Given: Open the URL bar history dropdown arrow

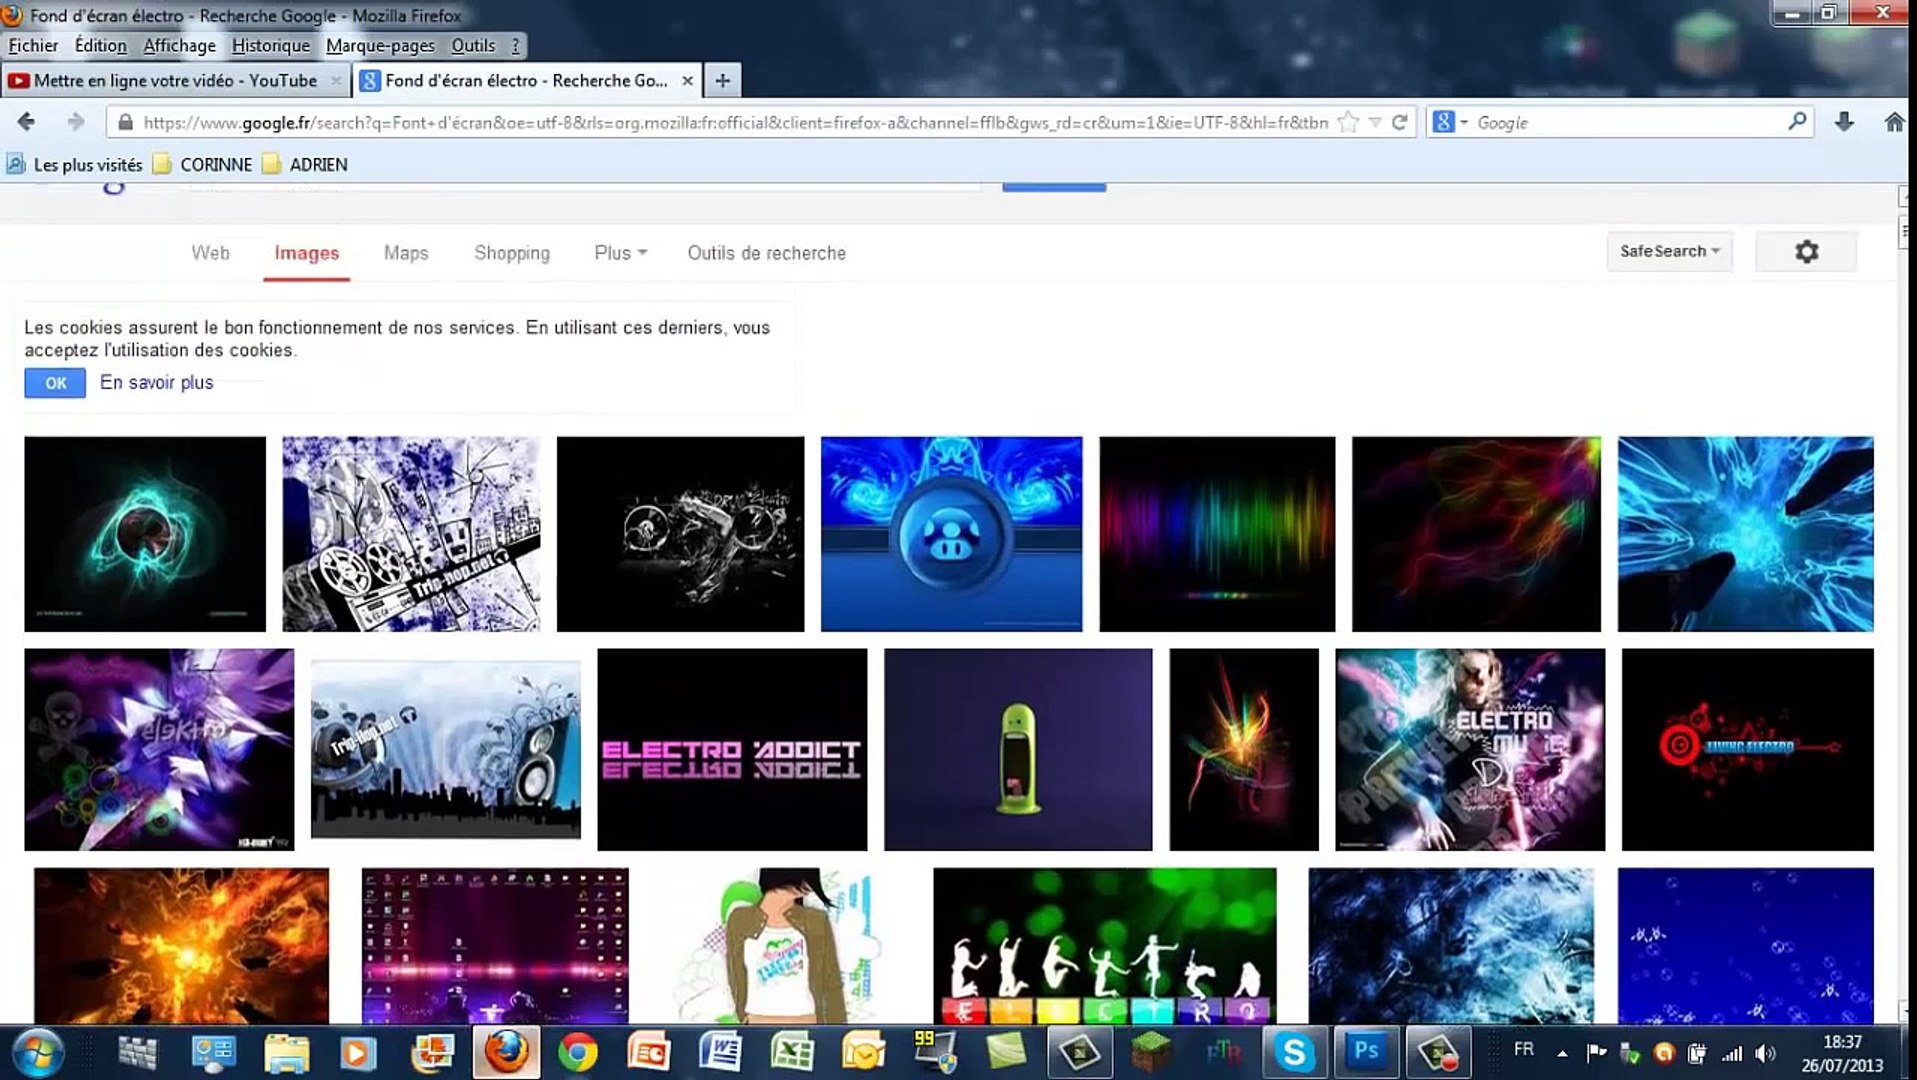Looking at the screenshot, I should tap(1375, 122).
